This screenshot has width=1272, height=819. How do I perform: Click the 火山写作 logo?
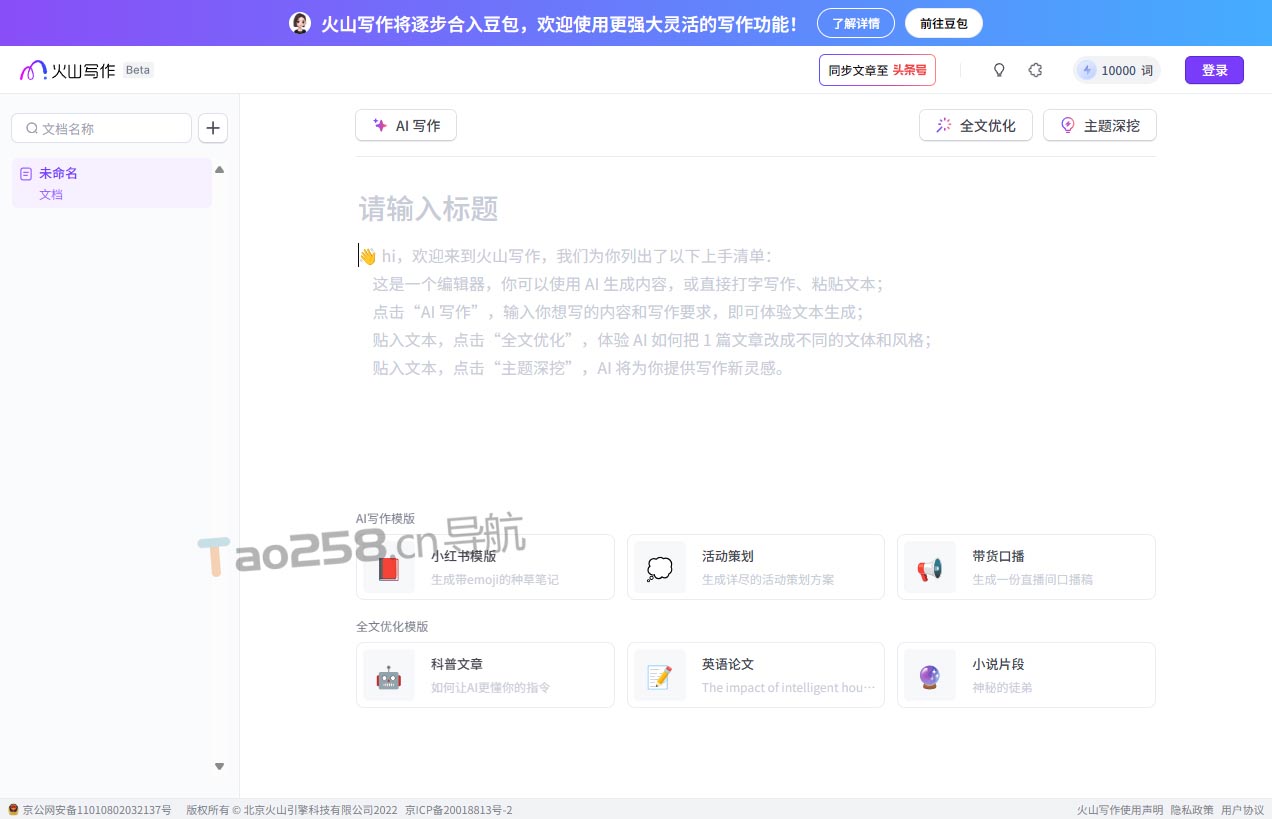click(x=67, y=70)
